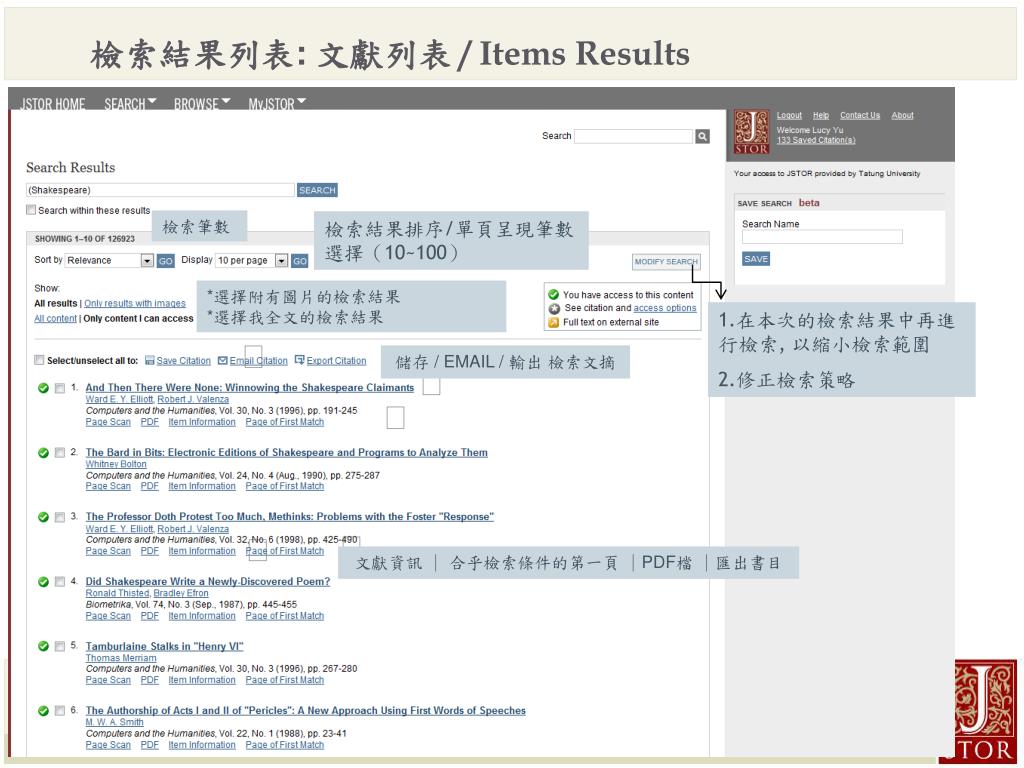The height and width of the screenshot is (768, 1024).
Task: Open PDF link for result 6 Pericles
Action: click(150, 744)
